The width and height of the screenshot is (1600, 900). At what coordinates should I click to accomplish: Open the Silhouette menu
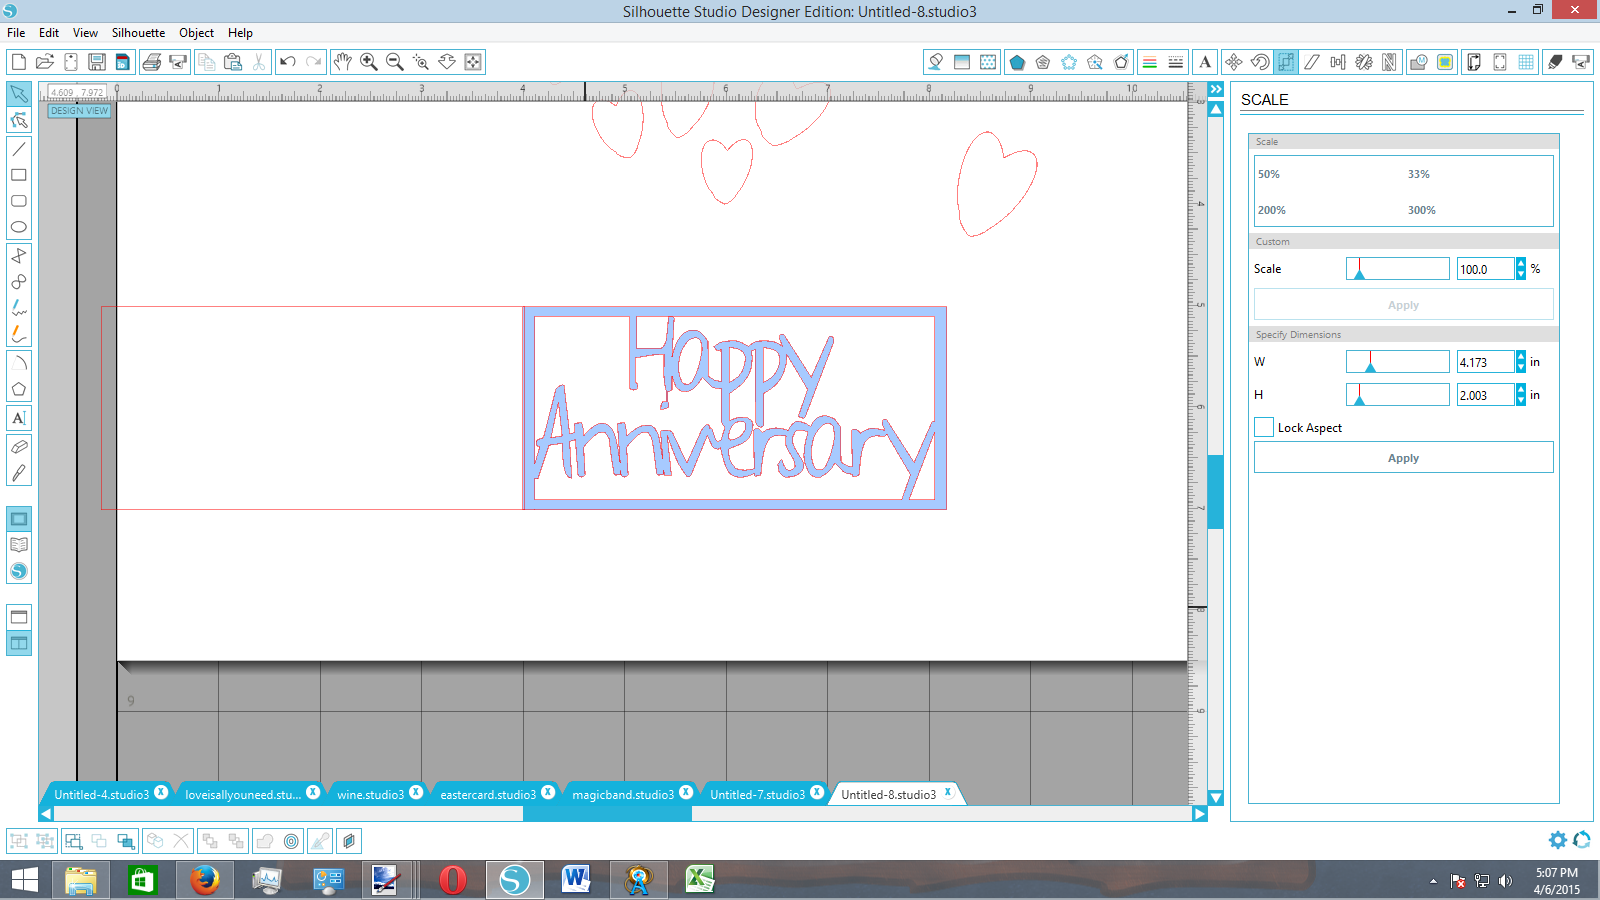pos(138,33)
